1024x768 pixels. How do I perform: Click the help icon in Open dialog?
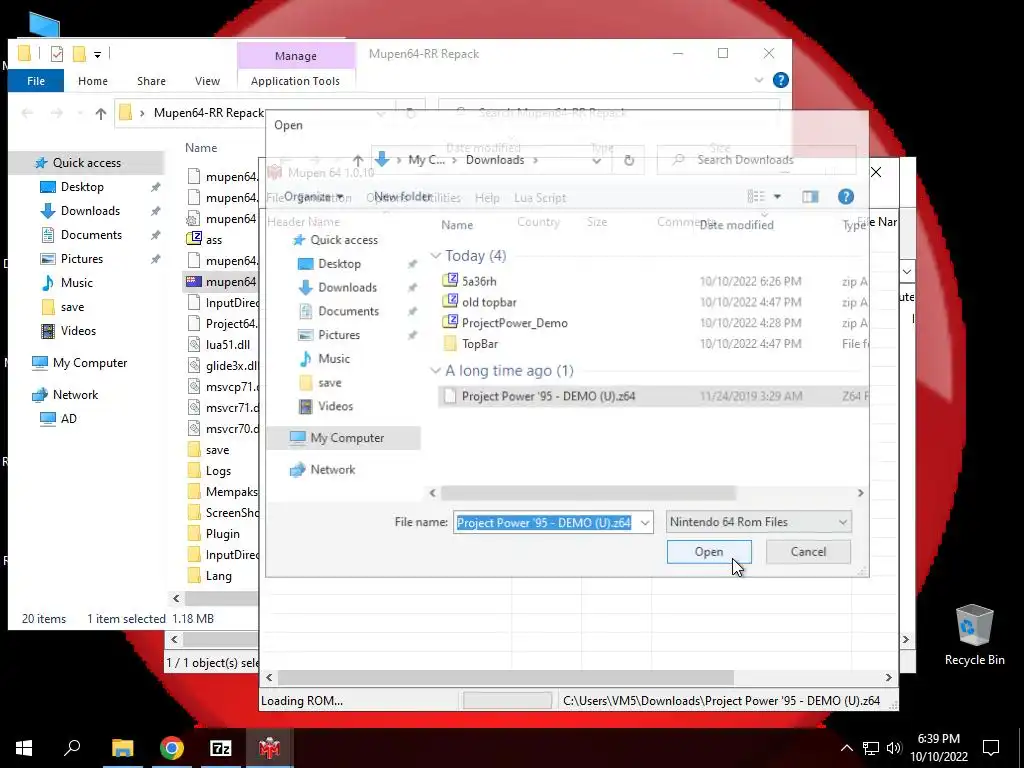pyautogui.click(x=846, y=197)
